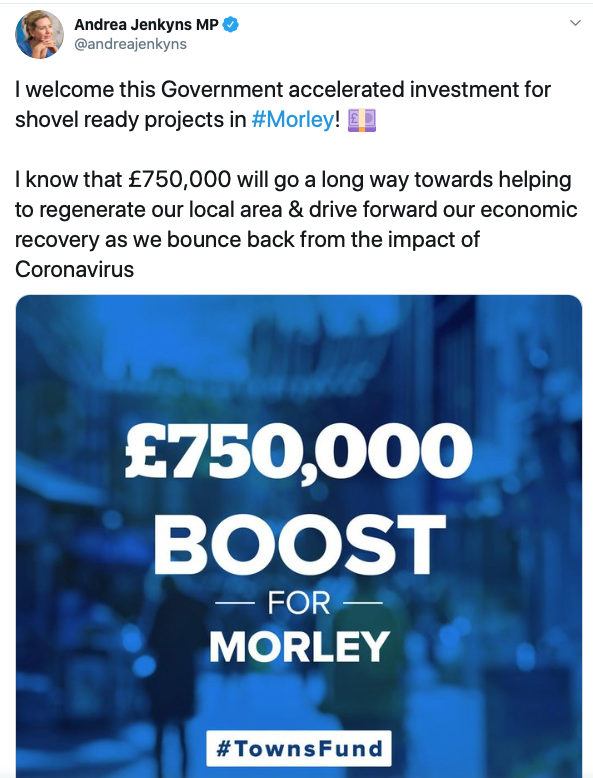Expand the tweet options chevron
The width and height of the screenshot is (593, 778).
(575, 23)
